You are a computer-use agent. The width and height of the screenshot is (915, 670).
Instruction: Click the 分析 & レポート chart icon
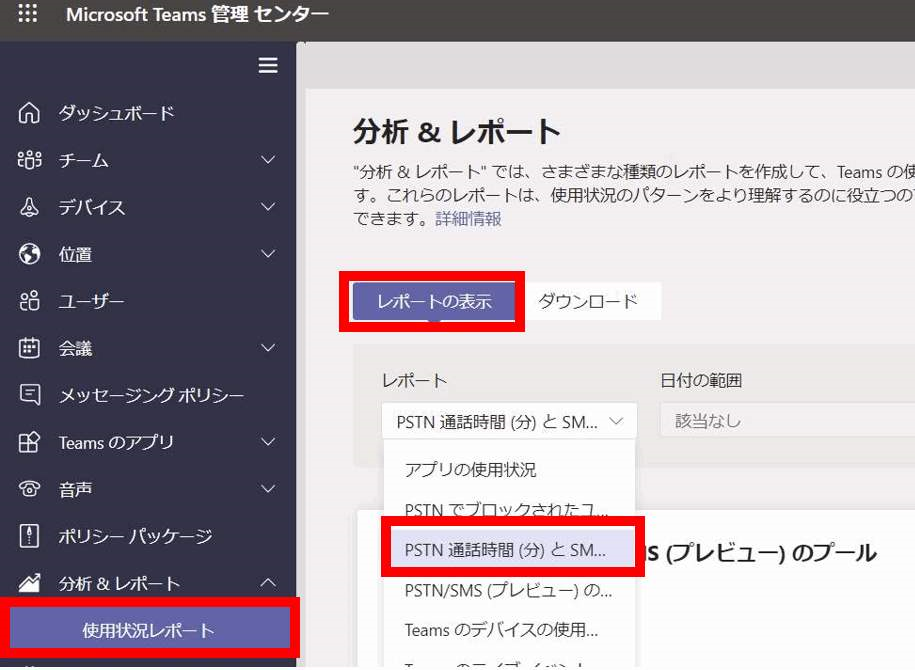click(x=29, y=583)
